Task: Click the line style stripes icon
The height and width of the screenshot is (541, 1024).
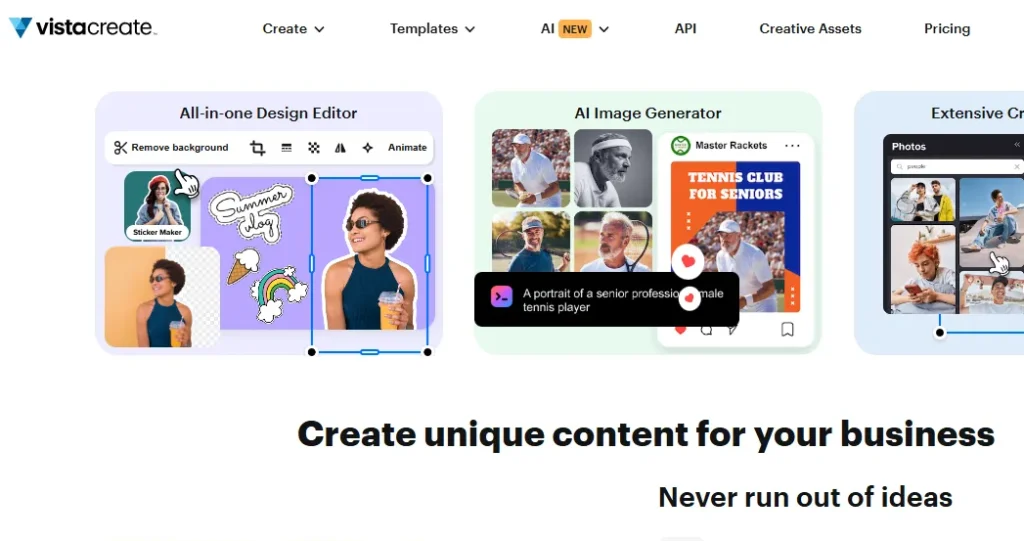Action: (286, 148)
